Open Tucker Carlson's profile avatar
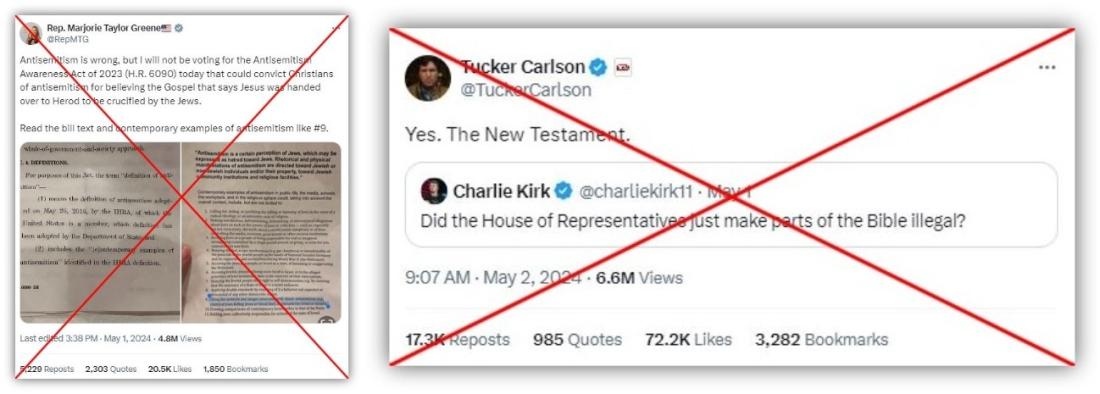 point(427,78)
